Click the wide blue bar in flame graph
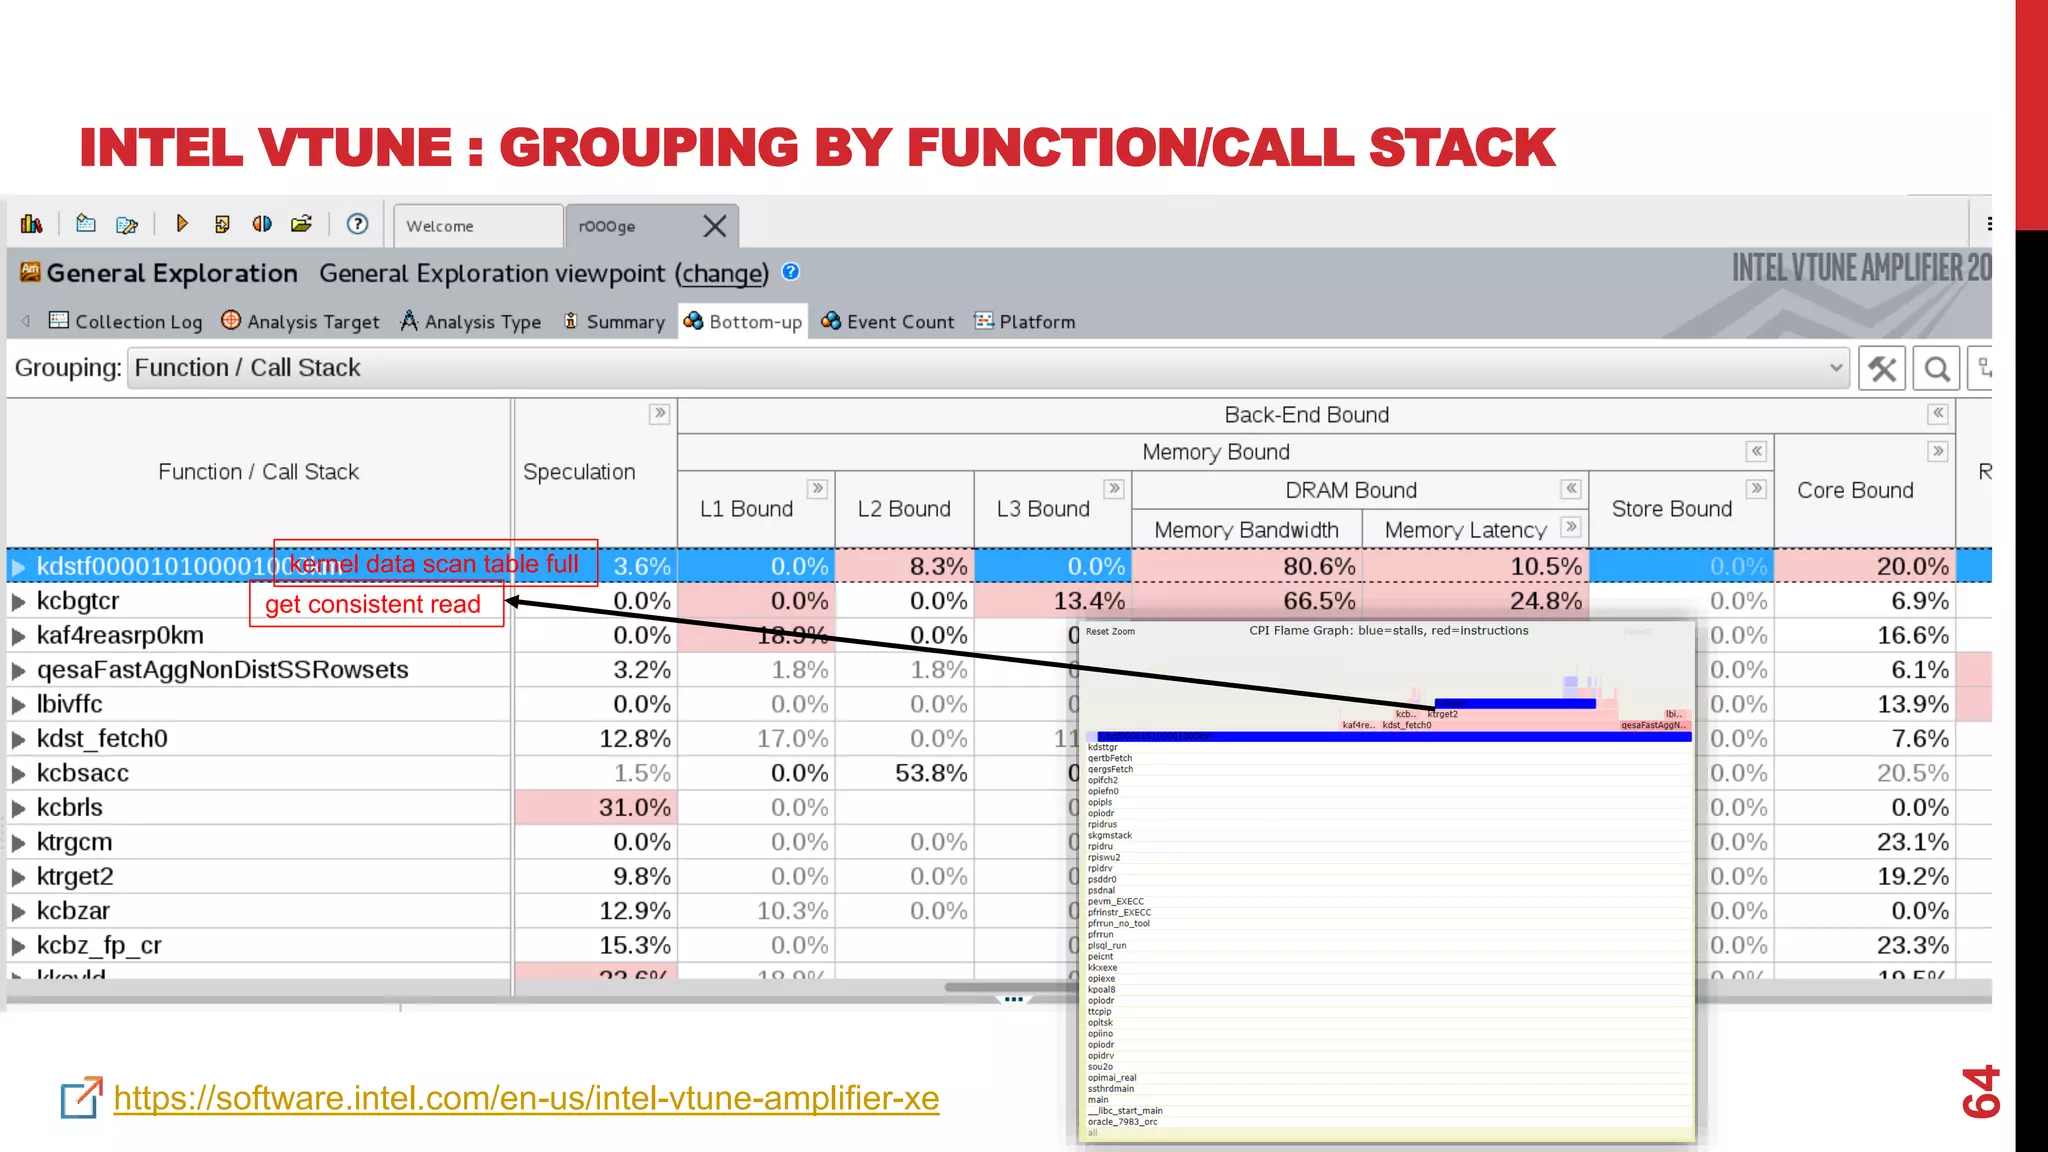The width and height of the screenshot is (2048, 1152). click(x=1394, y=736)
